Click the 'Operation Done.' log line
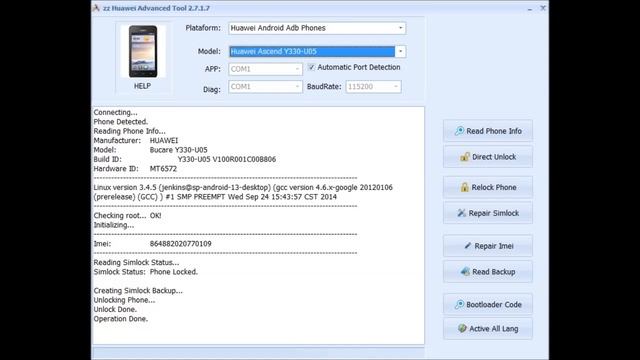Screen dimensions: 640x360 (121, 319)
